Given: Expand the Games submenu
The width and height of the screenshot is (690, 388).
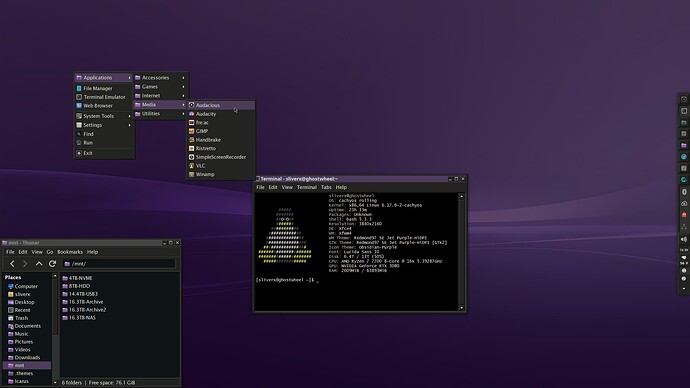Looking at the screenshot, I should tap(160, 87).
